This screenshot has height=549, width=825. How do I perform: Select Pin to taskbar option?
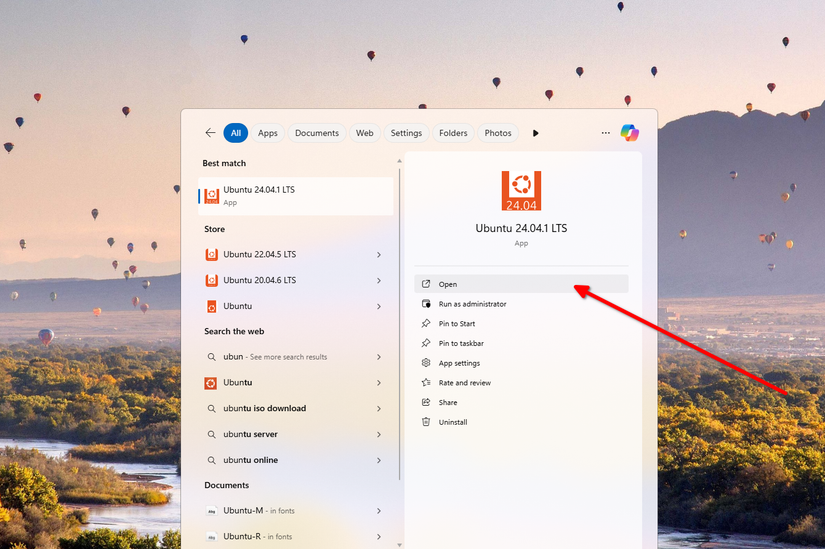coord(460,343)
